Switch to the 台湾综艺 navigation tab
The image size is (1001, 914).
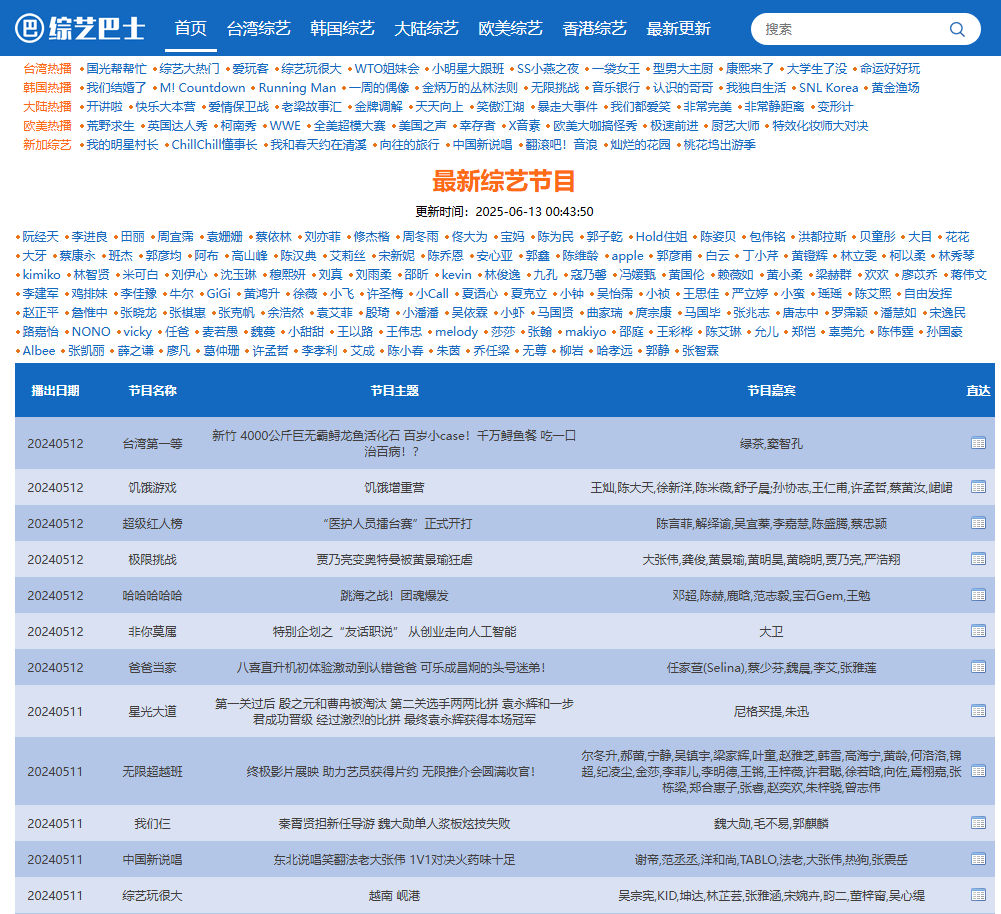[258, 28]
